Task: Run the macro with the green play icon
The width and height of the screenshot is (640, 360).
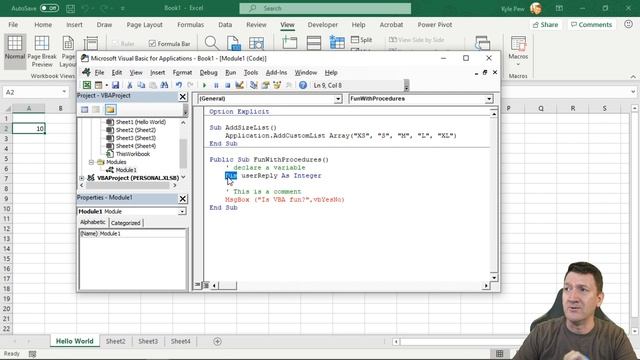Action: (x=204, y=85)
